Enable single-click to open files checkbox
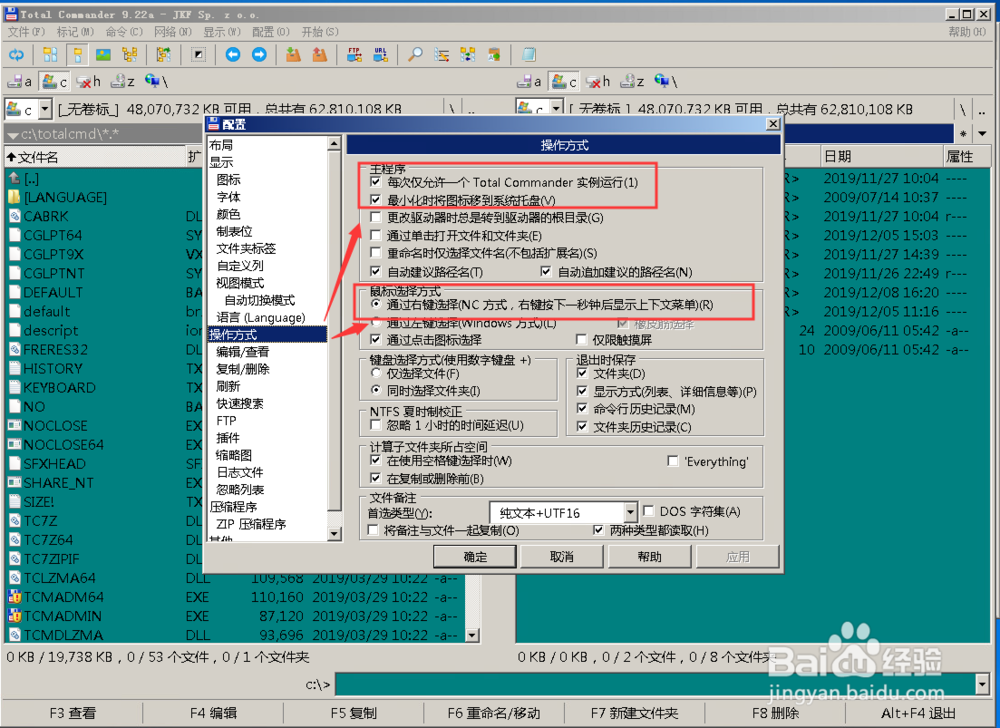The height and width of the screenshot is (728, 1000). coord(376,236)
